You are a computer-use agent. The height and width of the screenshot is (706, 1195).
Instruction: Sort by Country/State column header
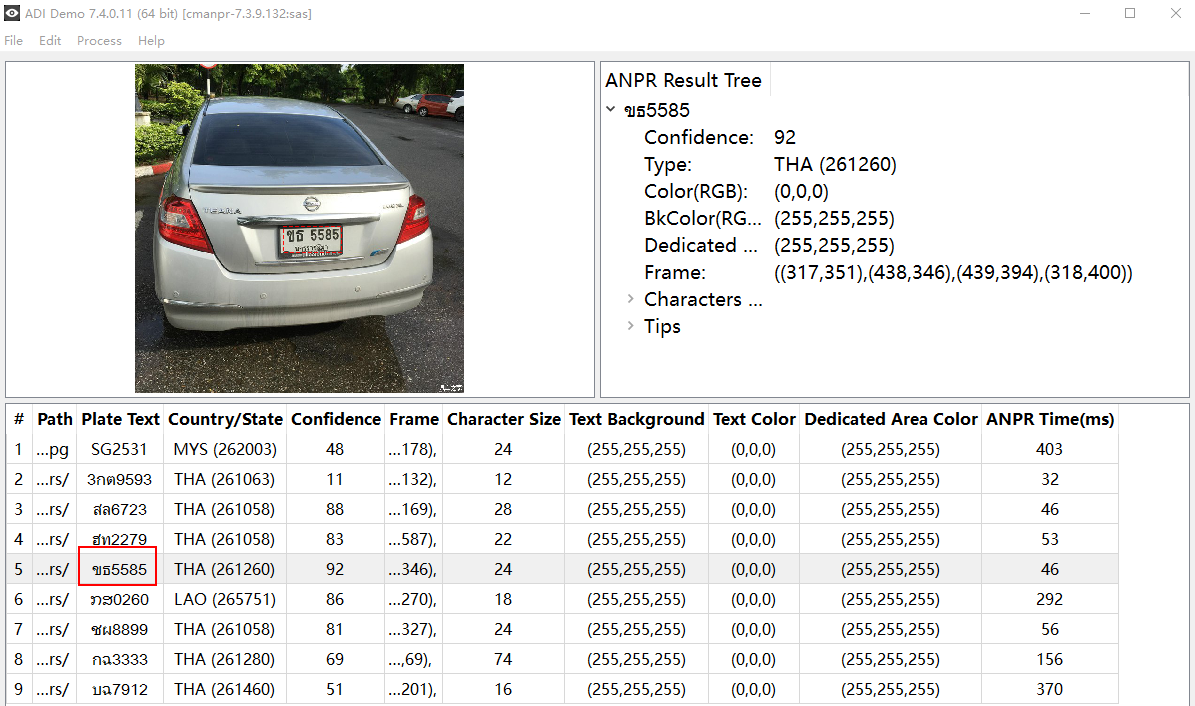[x=226, y=419]
